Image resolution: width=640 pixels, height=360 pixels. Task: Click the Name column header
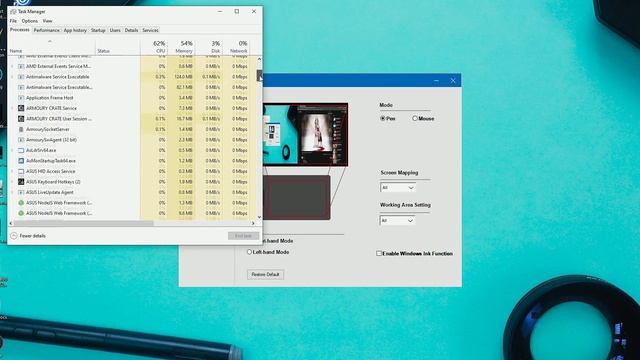pyautogui.click(x=52, y=47)
